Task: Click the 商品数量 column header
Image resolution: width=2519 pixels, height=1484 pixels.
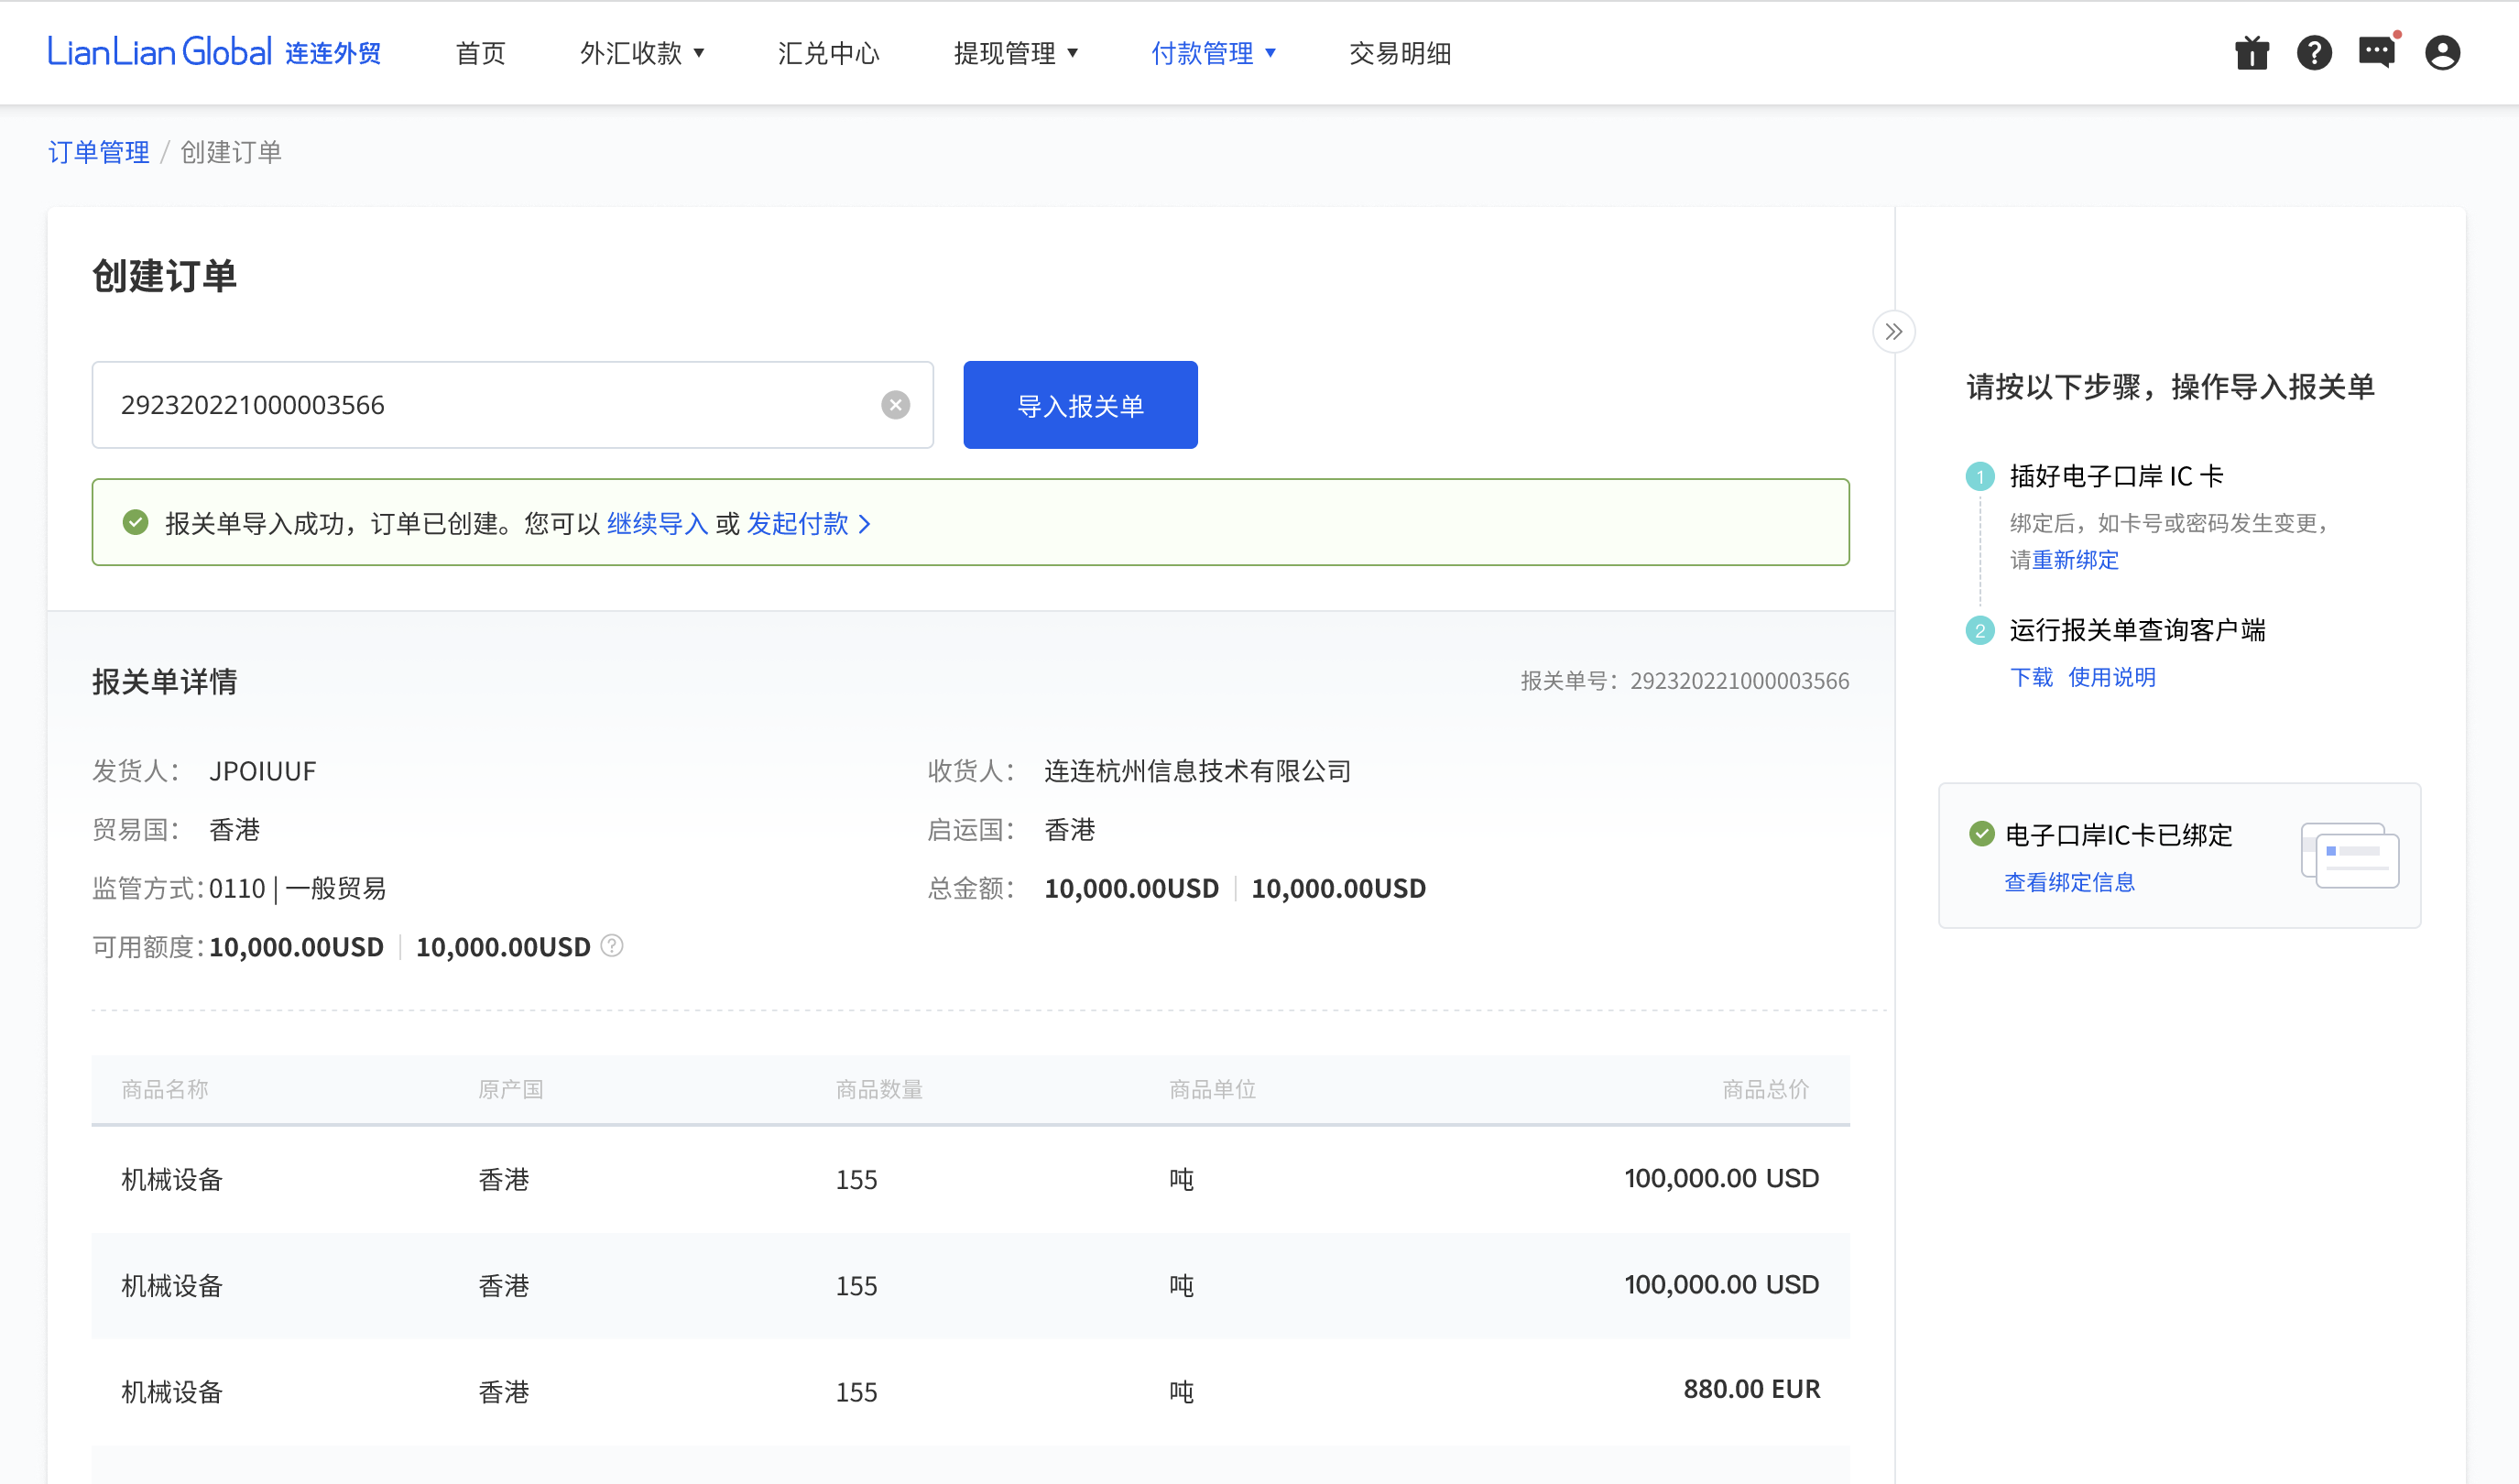Action: [x=879, y=1089]
